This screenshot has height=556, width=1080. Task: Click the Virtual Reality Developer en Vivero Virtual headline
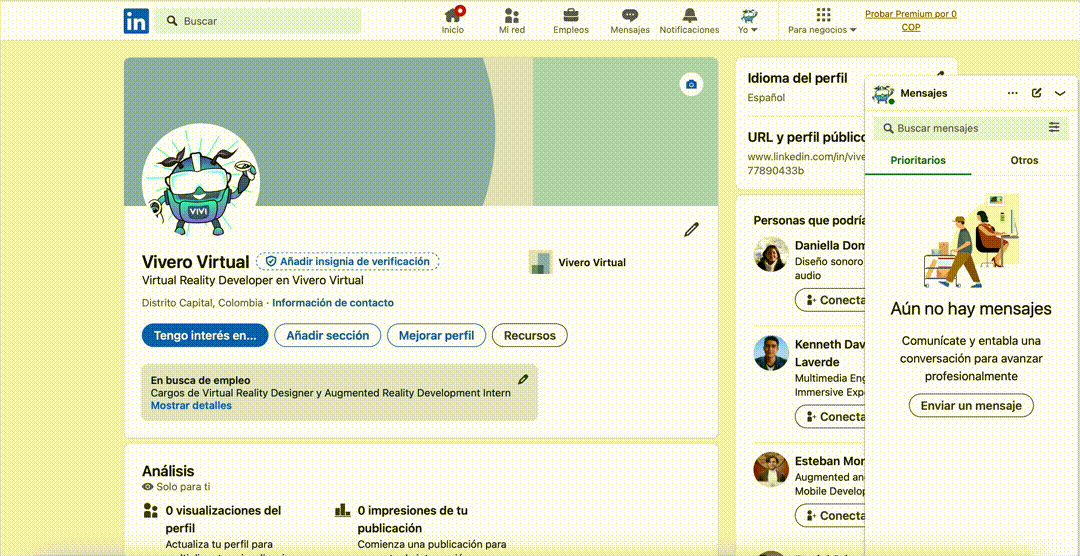(x=253, y=281)
